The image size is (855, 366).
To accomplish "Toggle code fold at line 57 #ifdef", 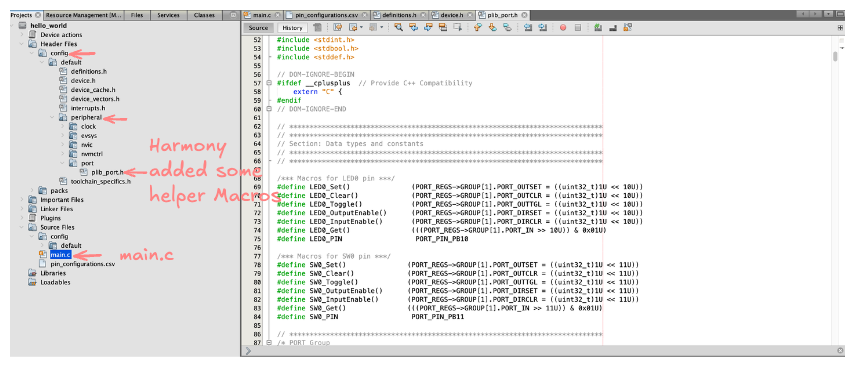I will (x=269, y=83).
